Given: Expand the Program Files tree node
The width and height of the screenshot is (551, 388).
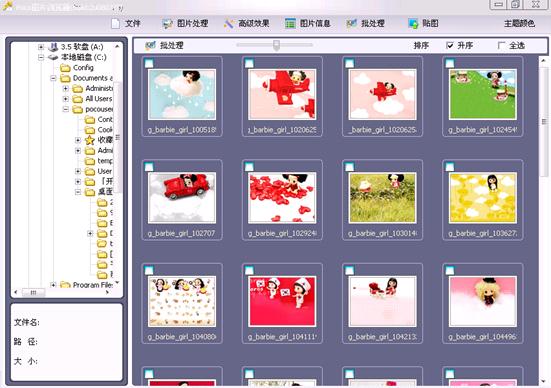Looking at the screenshot, I should pyautogui.click(x=53, y=285).
